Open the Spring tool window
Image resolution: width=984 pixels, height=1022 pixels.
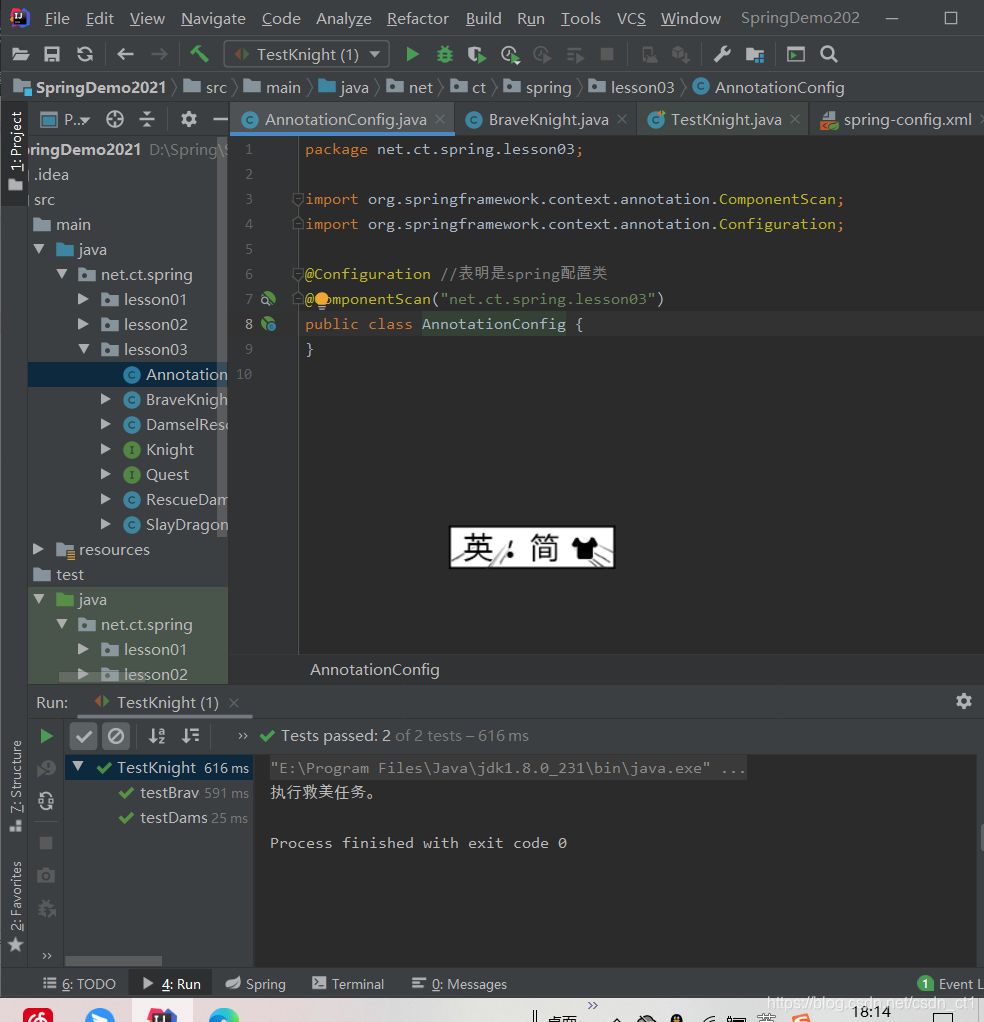click(255, 984)
